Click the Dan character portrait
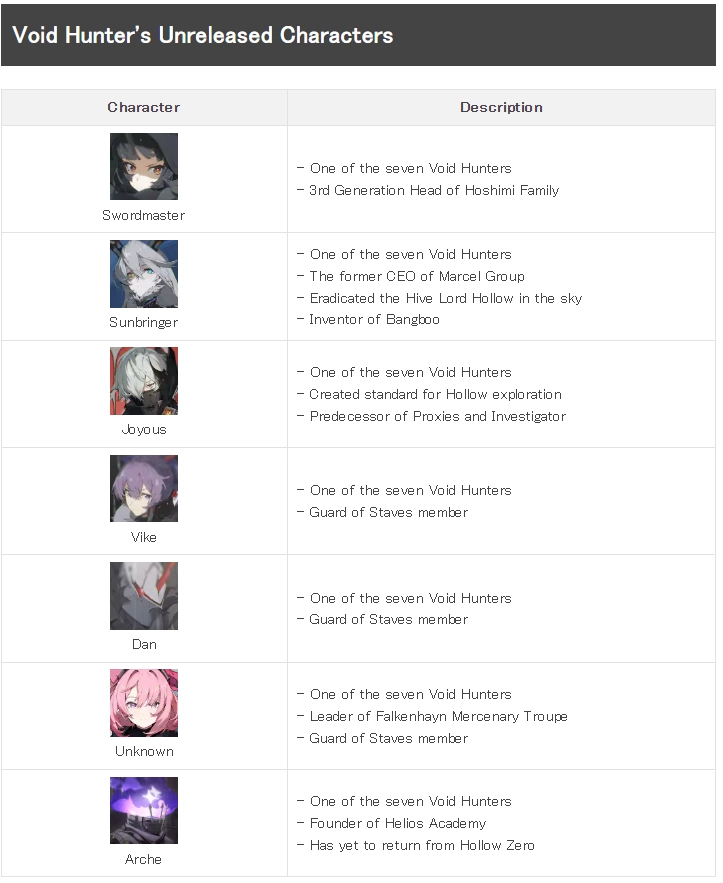Image resolution: width=723 pixels, height=883 pixels. (144, 596)
